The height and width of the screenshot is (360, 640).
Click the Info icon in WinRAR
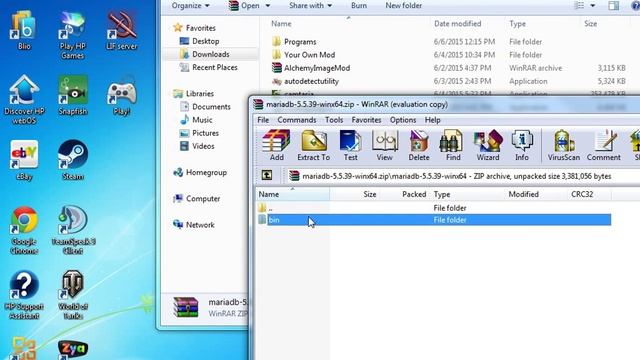click(x=522, y=146)
